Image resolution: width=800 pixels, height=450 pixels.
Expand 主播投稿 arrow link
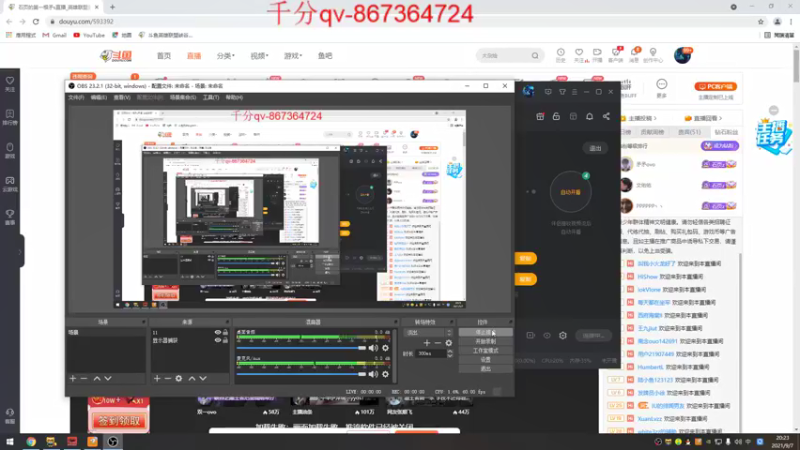[642, 118]
